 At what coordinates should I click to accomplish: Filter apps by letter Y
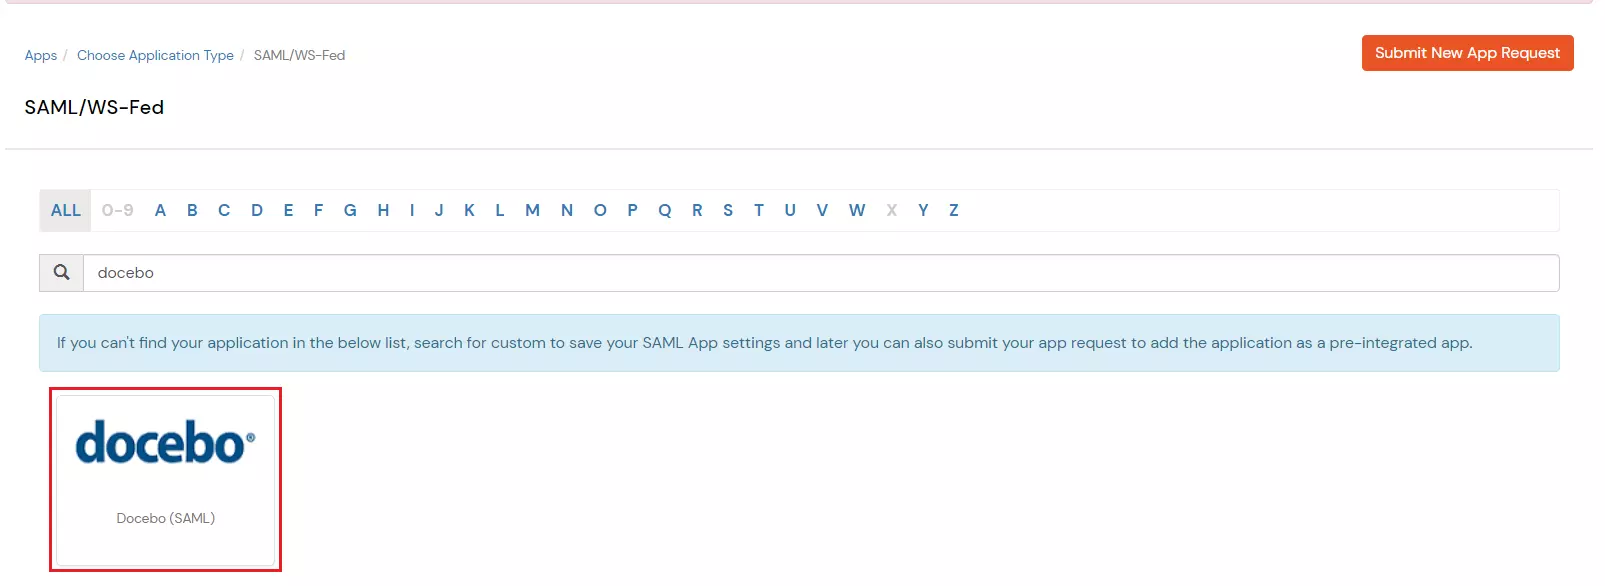(x=923, y=210)
